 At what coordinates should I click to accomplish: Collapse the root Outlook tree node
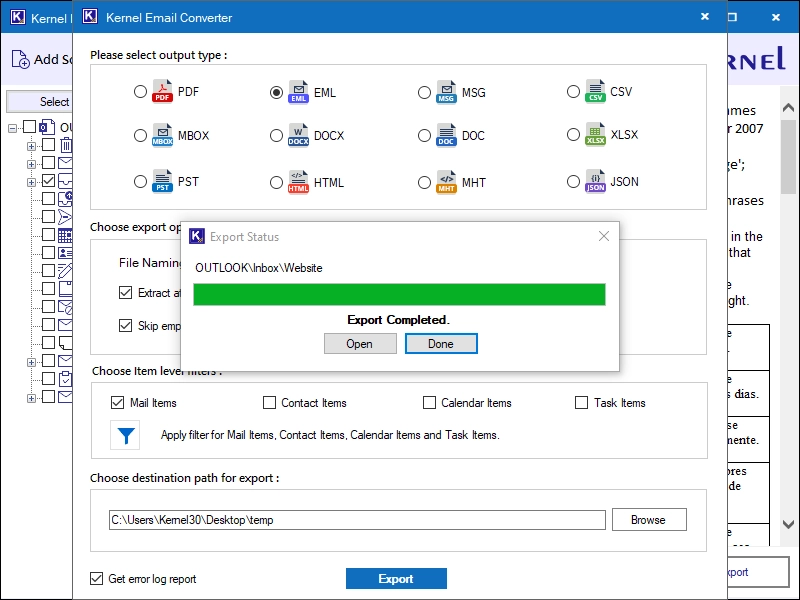coord(12,128)
